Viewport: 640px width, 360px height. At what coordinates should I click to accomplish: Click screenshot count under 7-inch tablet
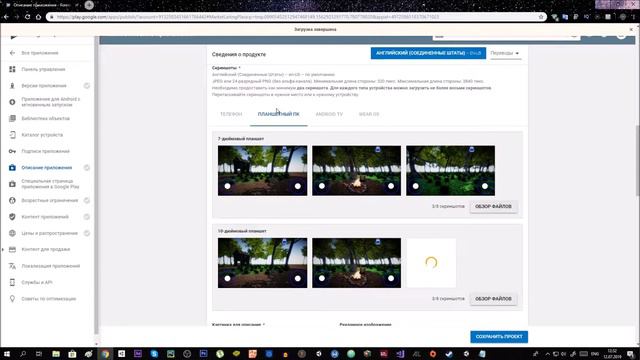point(448,207)
